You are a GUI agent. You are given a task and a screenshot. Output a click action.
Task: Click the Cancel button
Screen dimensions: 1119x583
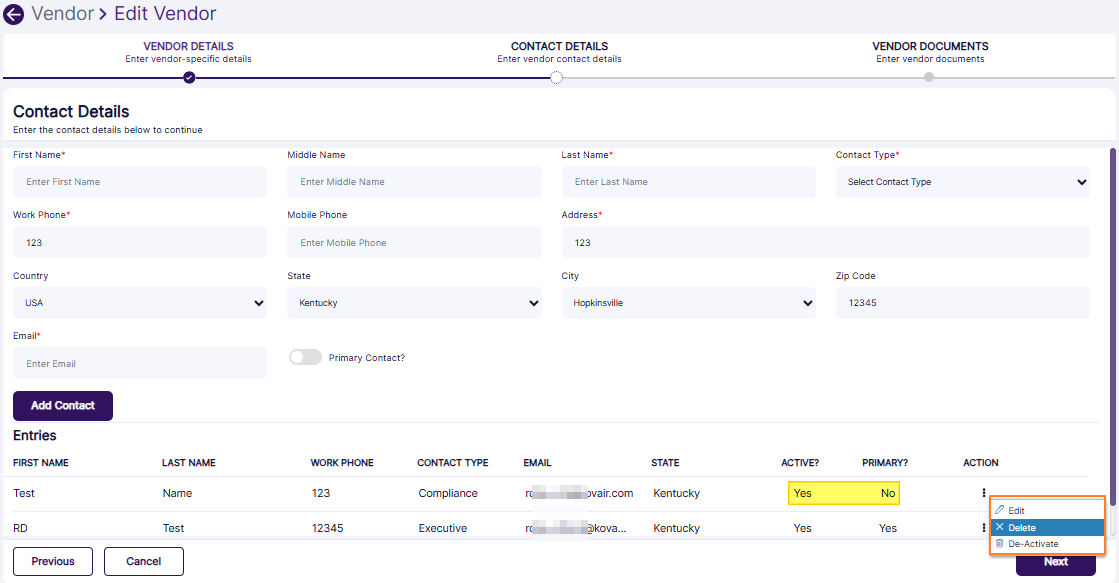(x=144, y=561)
